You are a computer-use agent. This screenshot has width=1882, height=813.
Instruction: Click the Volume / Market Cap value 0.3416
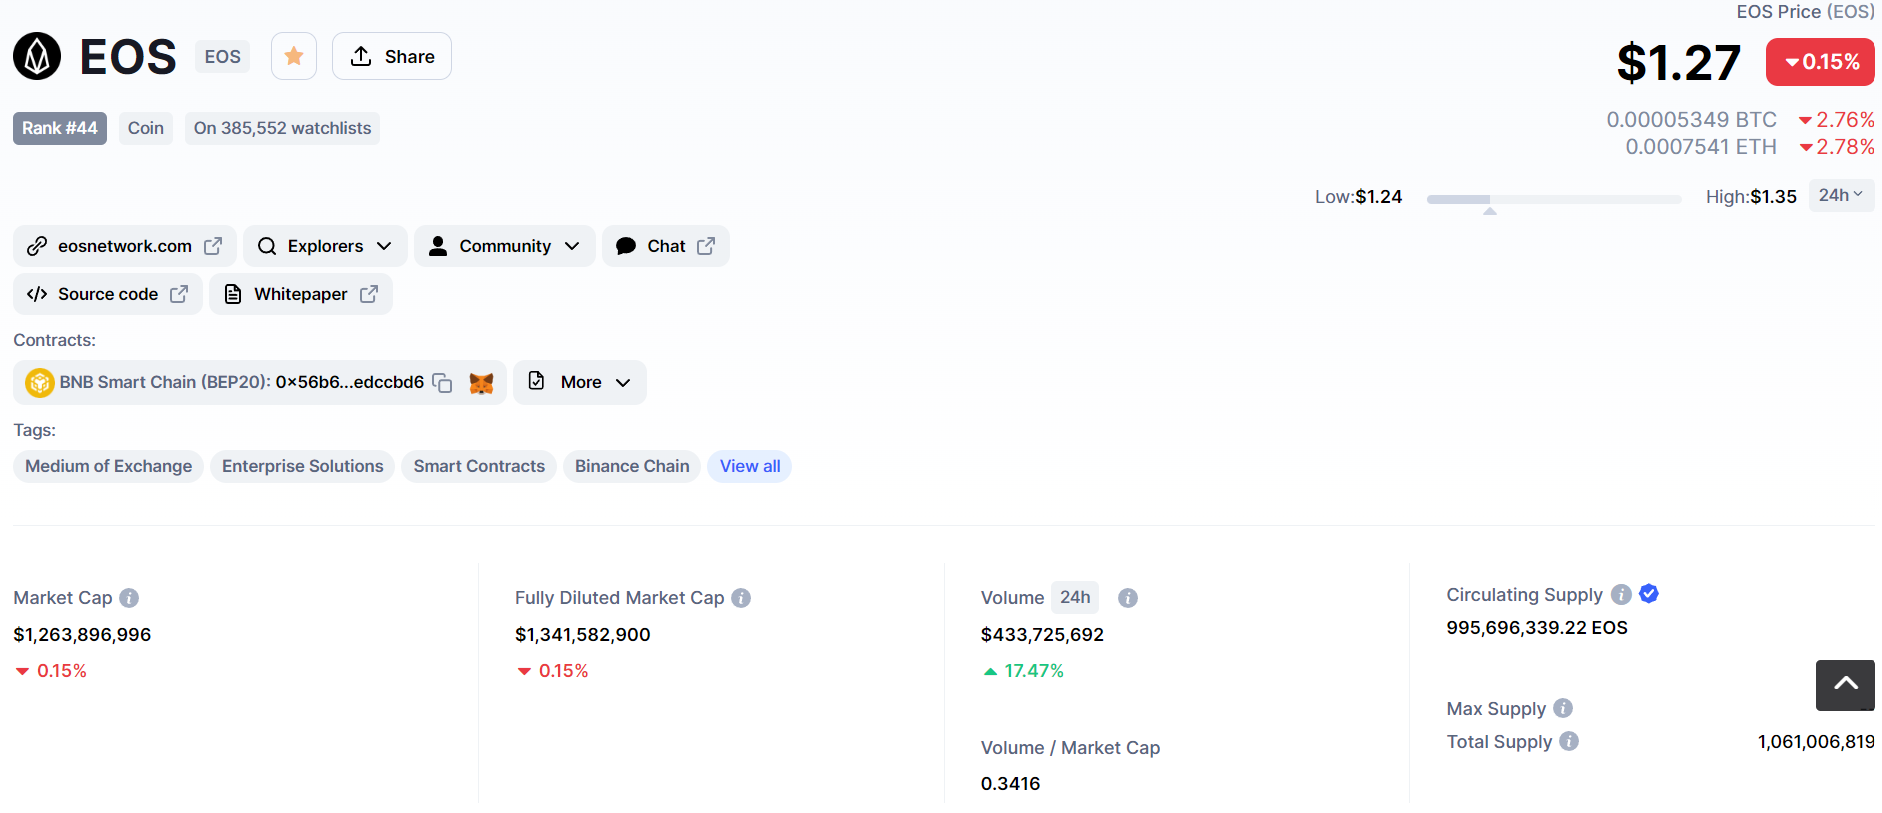pos(1011,784)
